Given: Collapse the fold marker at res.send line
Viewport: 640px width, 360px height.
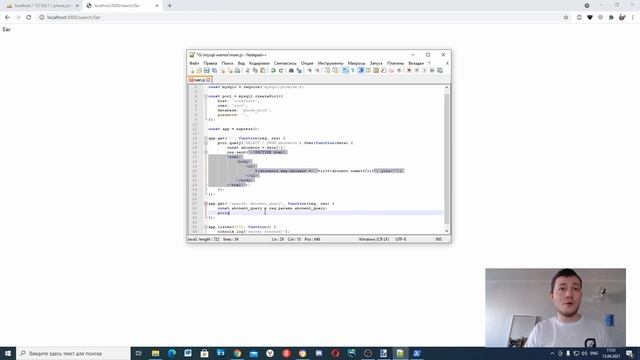Looking at the screenshot, I should [x=206, y=152].
